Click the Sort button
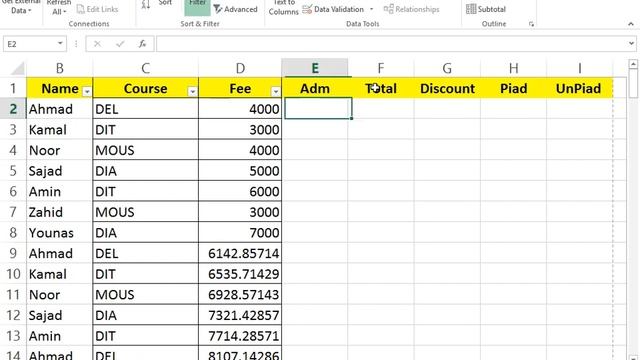This screenshot has width=640, height=360. (x=165, y=3)
